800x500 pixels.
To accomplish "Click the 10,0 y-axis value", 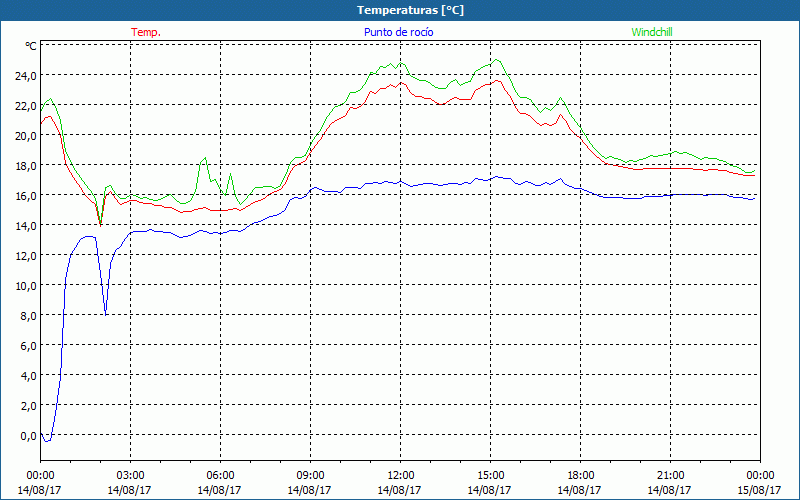I will click(x=27, y=286).
